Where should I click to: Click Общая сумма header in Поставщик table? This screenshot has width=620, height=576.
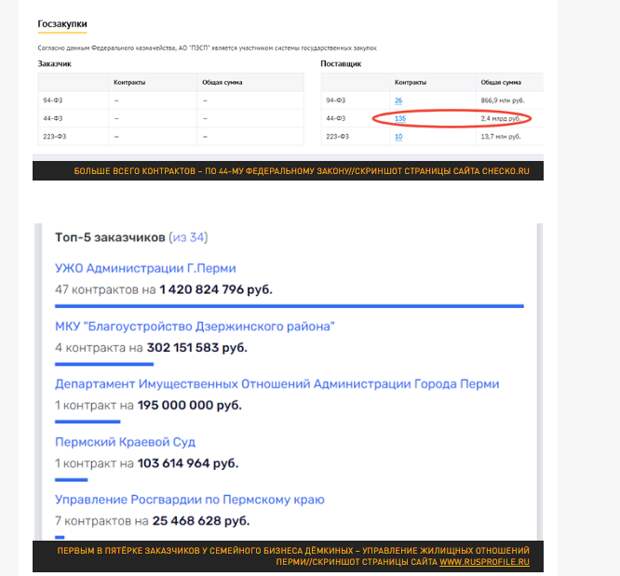coord(501,82)
